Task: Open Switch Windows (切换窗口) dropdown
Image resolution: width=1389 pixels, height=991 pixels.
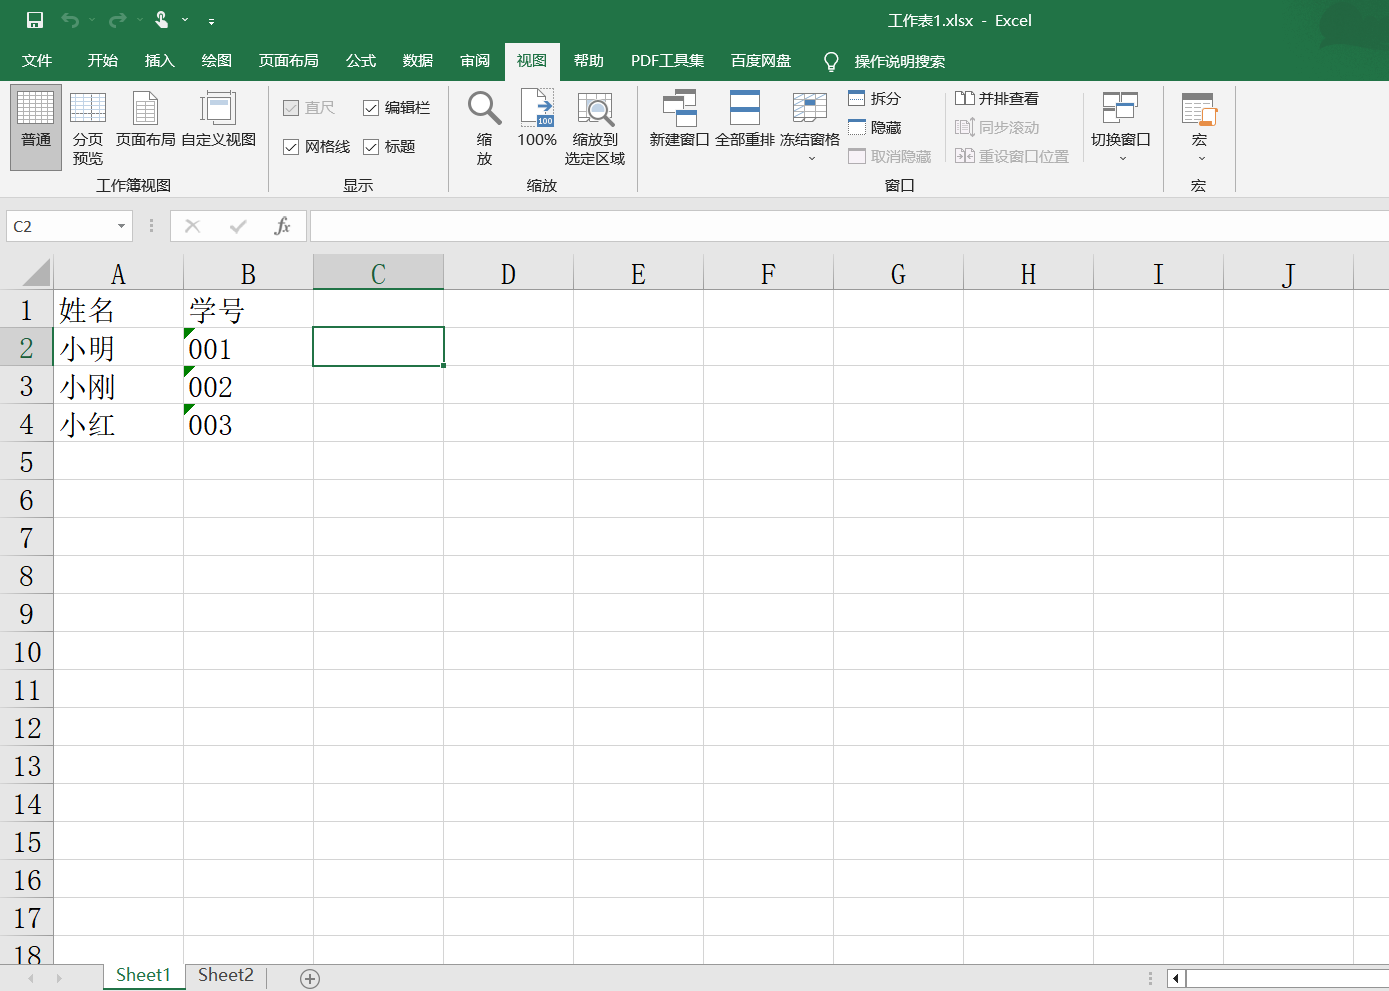Action: [1121, 127]
